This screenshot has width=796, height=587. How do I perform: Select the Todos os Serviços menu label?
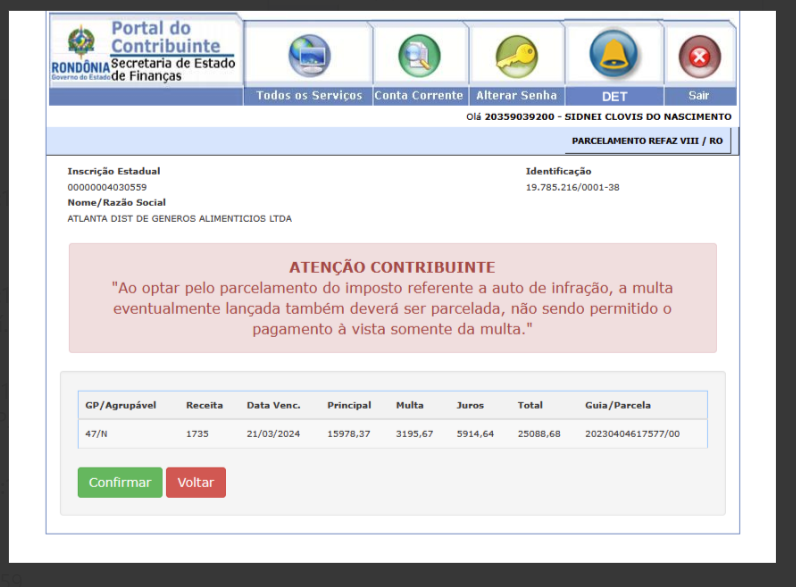click(309, 96)
